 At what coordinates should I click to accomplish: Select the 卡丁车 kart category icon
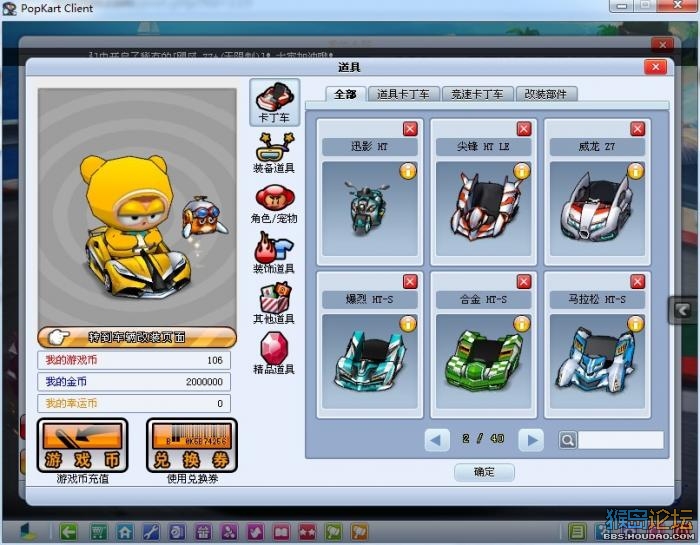(275, 102)
